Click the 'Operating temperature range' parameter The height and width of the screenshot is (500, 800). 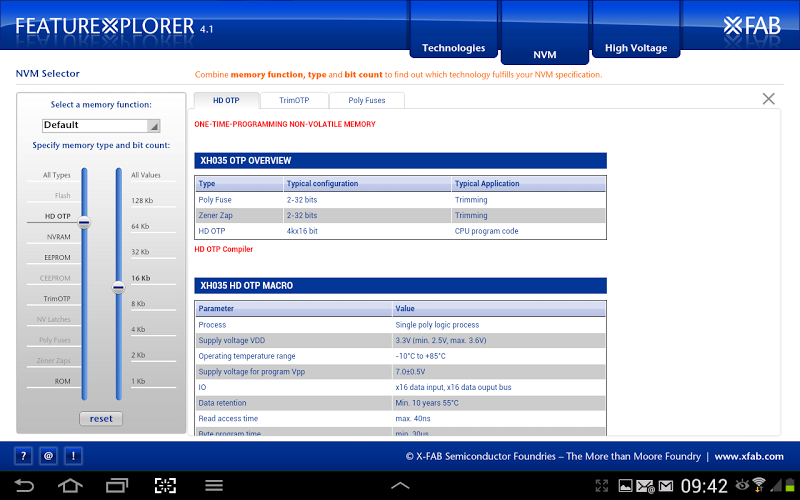[x=247, y=356]
